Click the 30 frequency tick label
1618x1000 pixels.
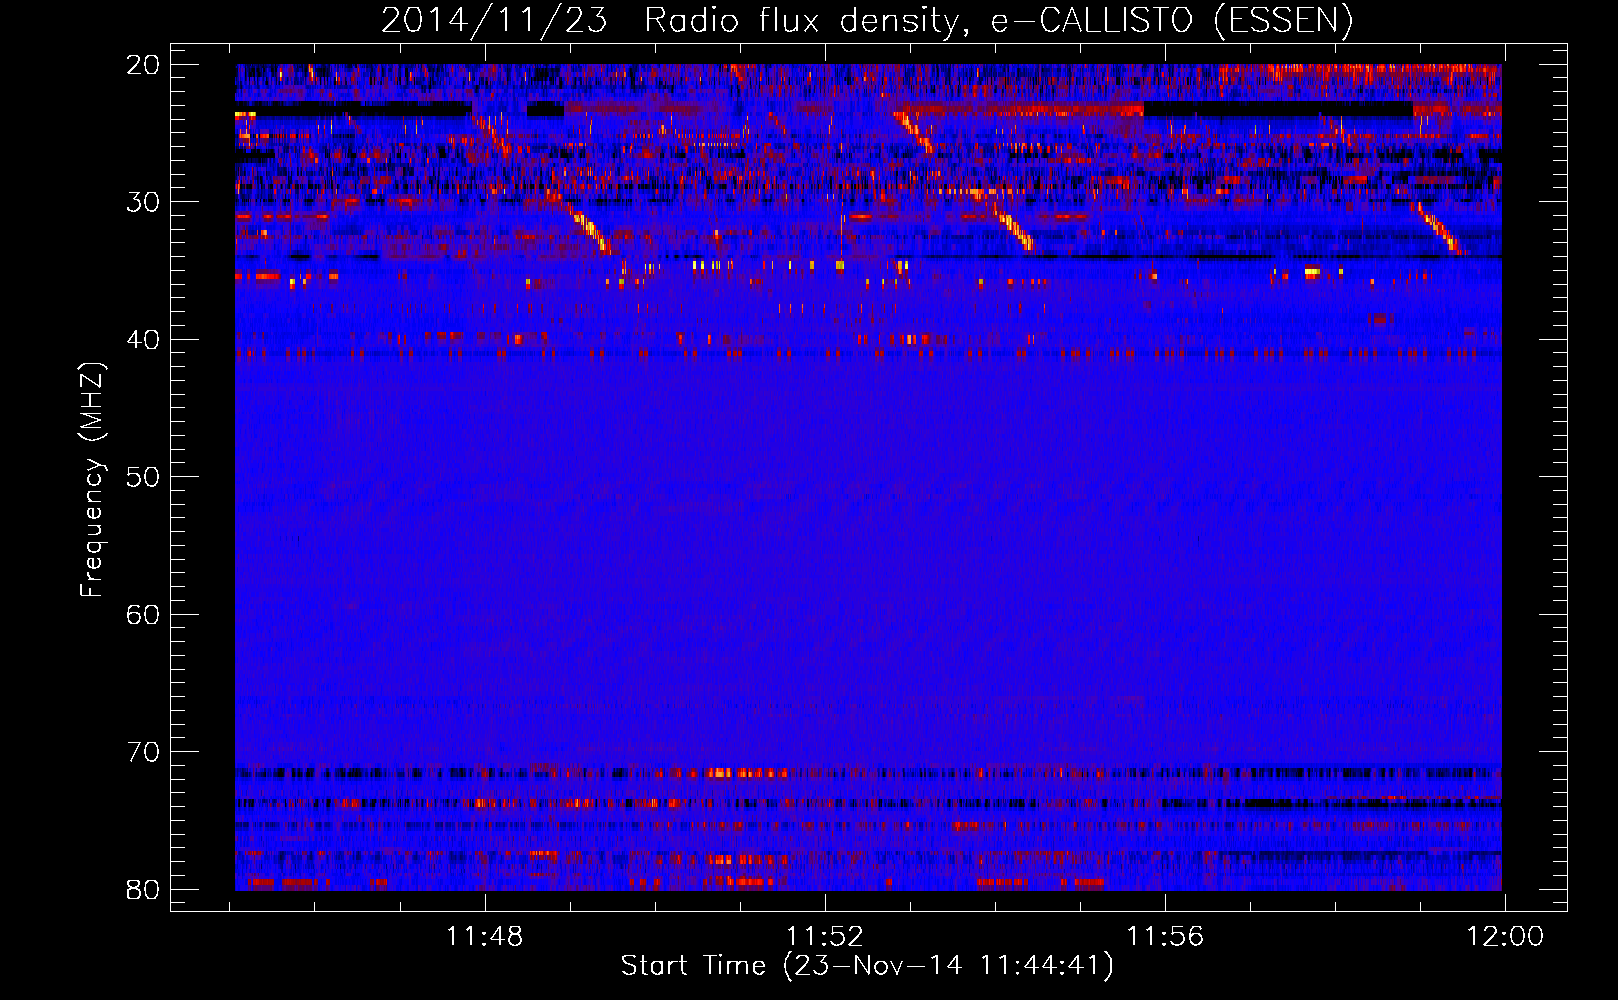coord(144,202)
